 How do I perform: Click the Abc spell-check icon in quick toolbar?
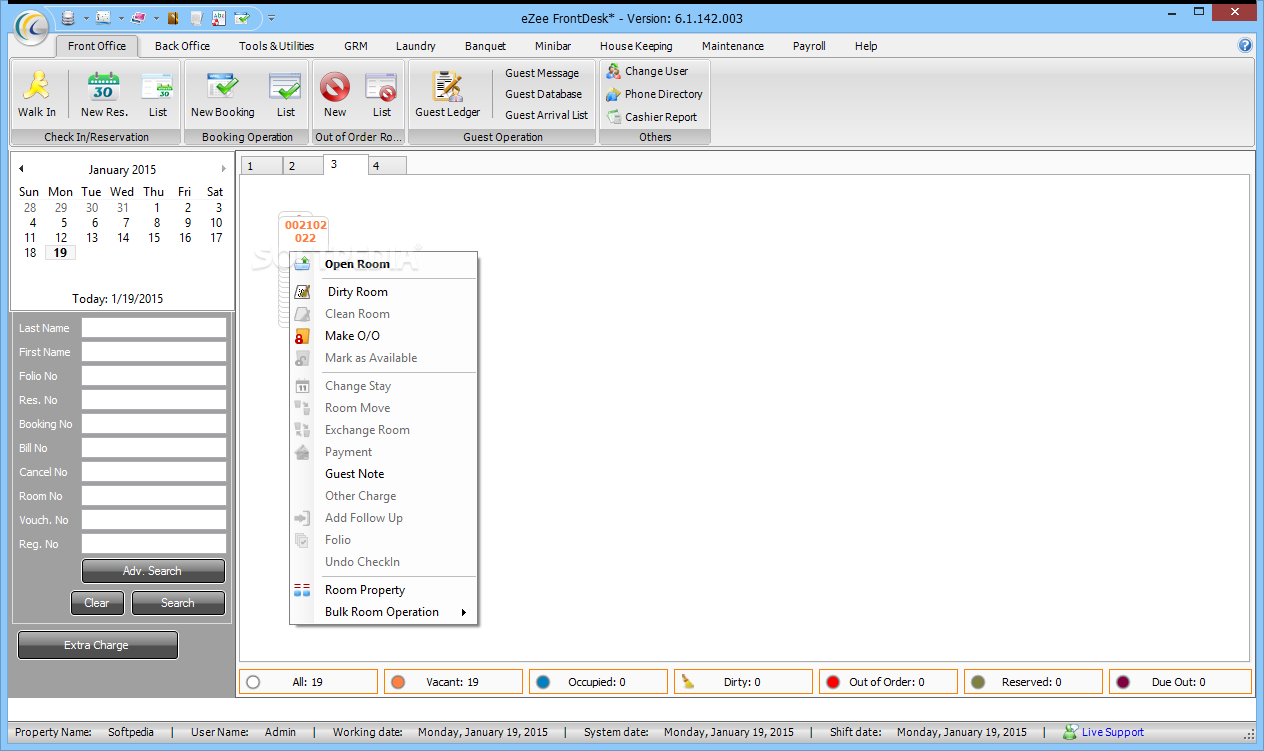pos(219,18)
